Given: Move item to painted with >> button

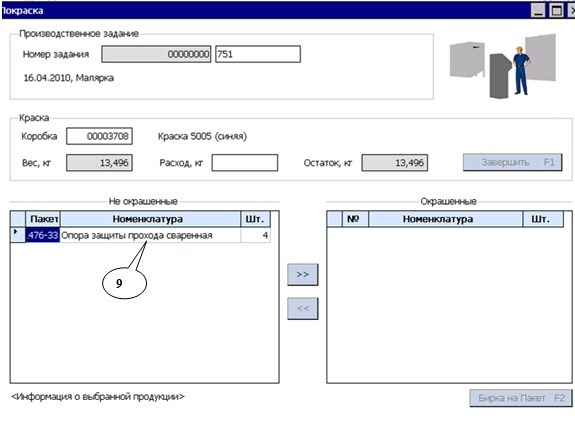Looking at the screenshot, I should (303, 274).
